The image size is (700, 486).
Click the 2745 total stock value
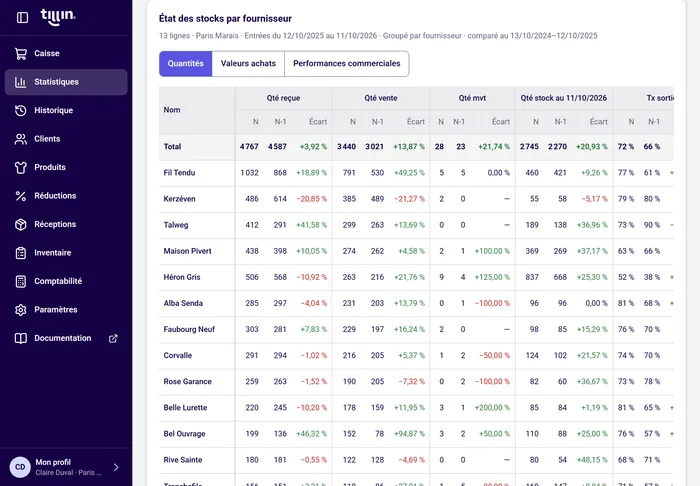click(x=529, y=147)
